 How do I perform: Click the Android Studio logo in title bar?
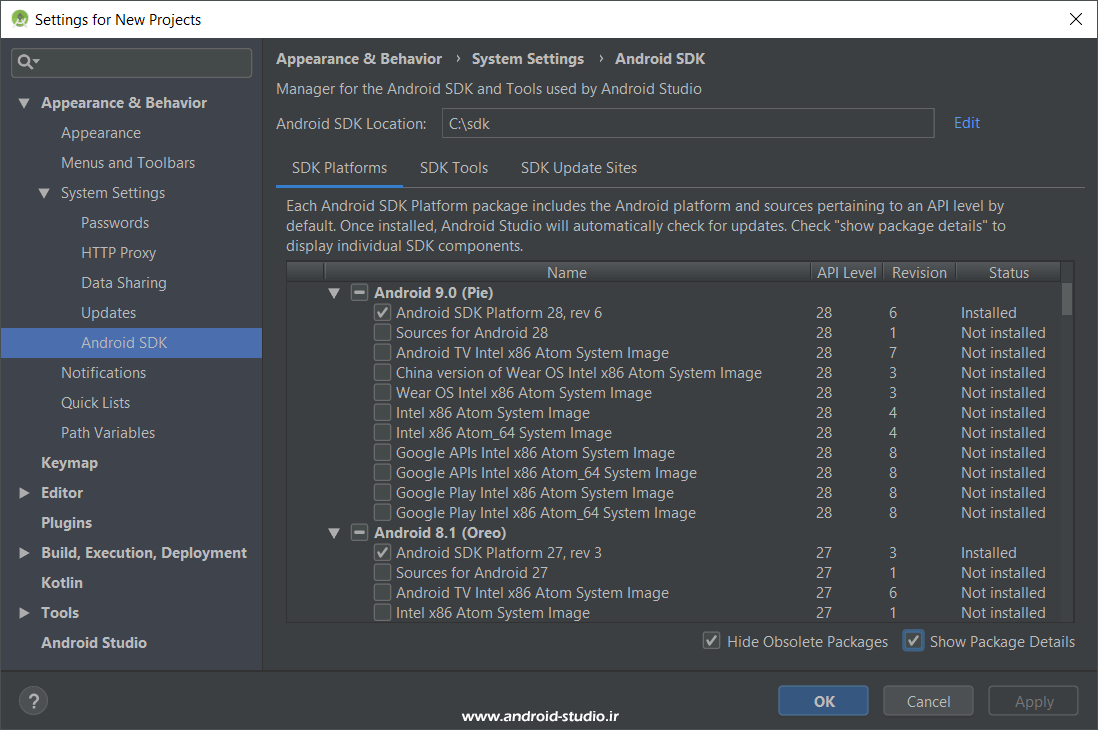(x=20, y=20)
